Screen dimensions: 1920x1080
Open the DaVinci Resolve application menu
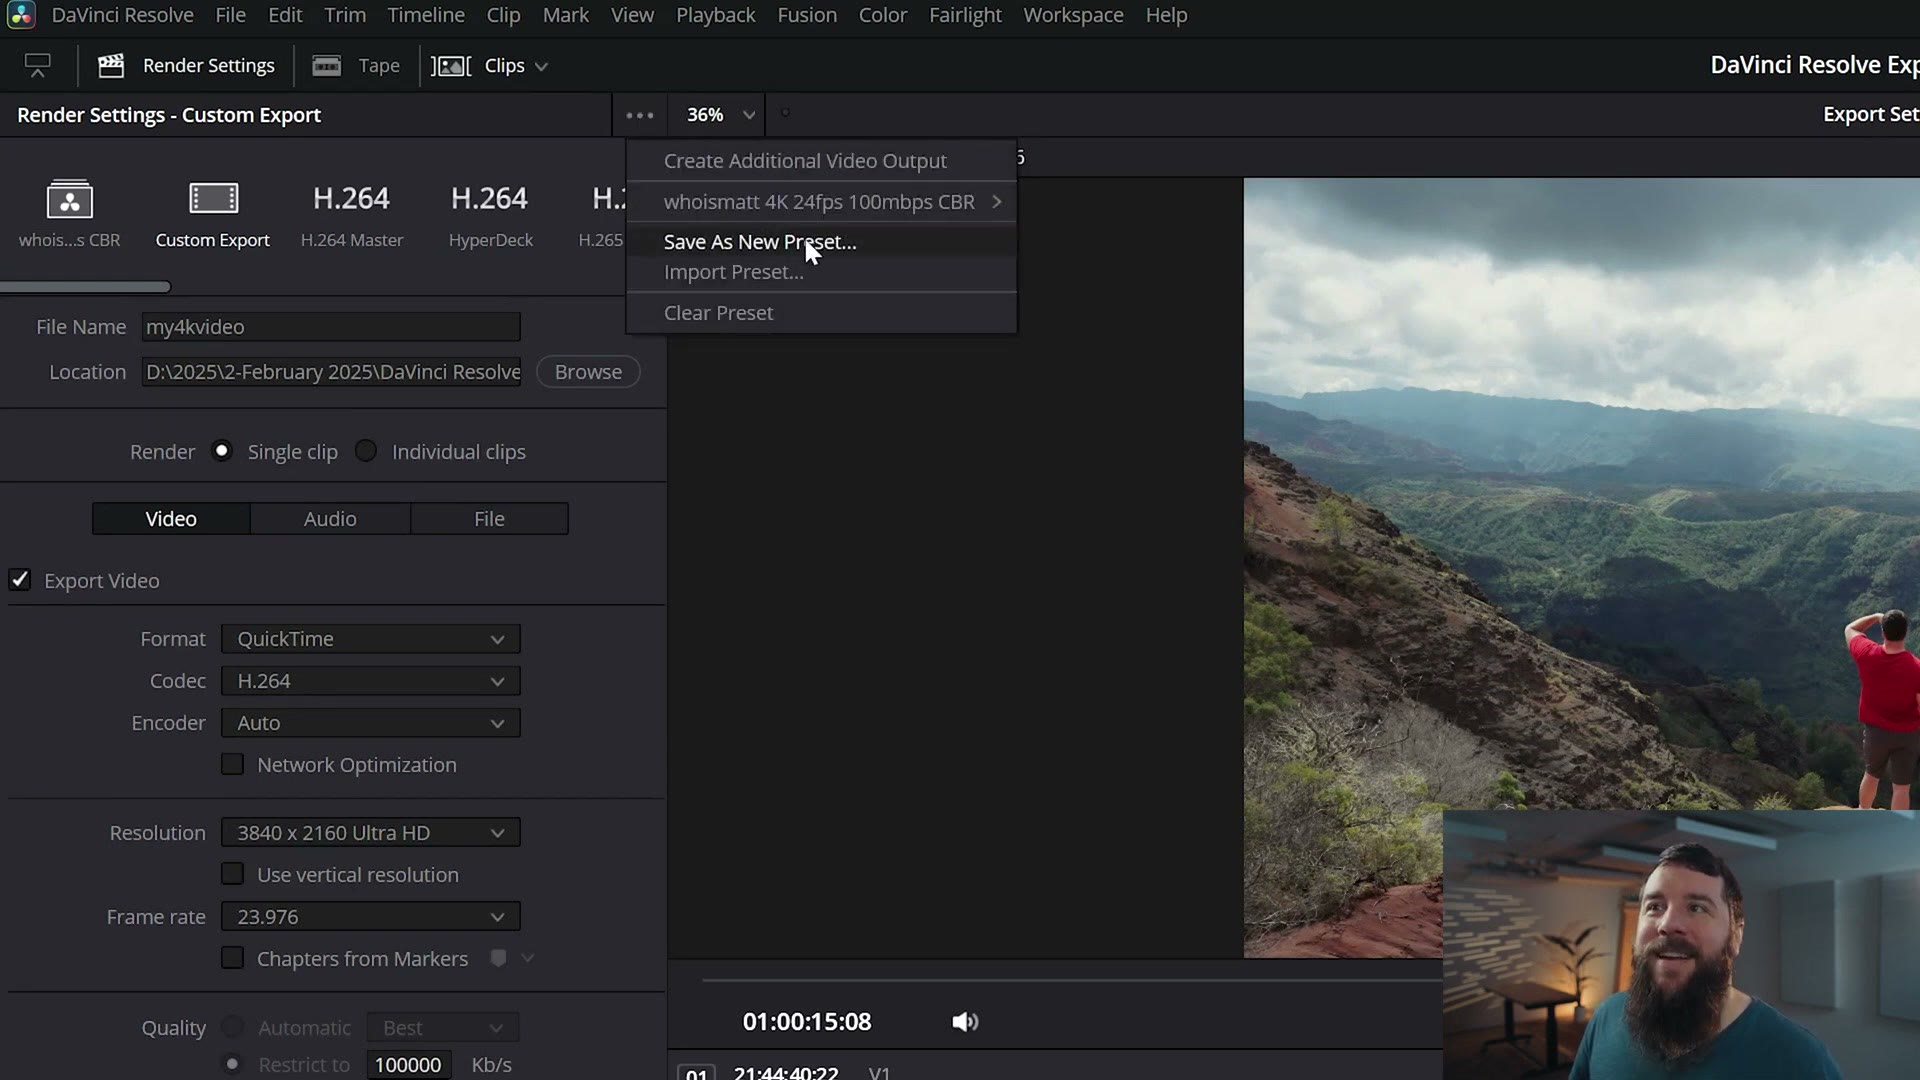(x=122, y=15)
